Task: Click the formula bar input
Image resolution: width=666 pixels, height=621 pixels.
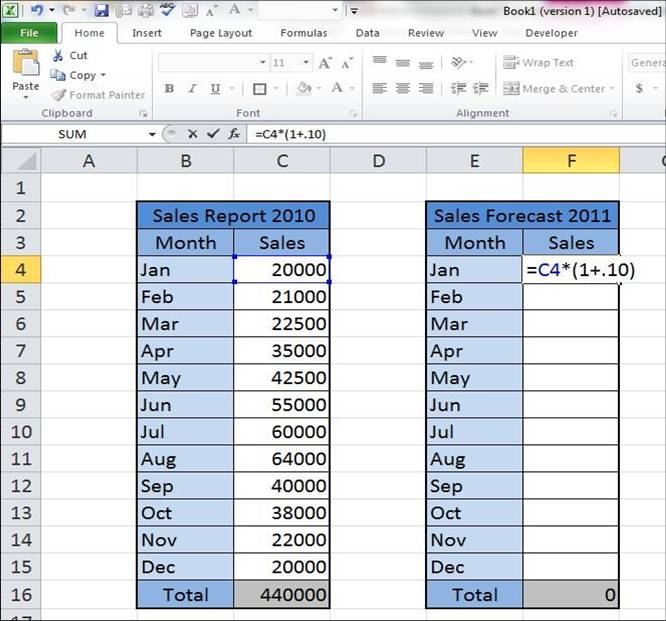Action: coord(456,134)
